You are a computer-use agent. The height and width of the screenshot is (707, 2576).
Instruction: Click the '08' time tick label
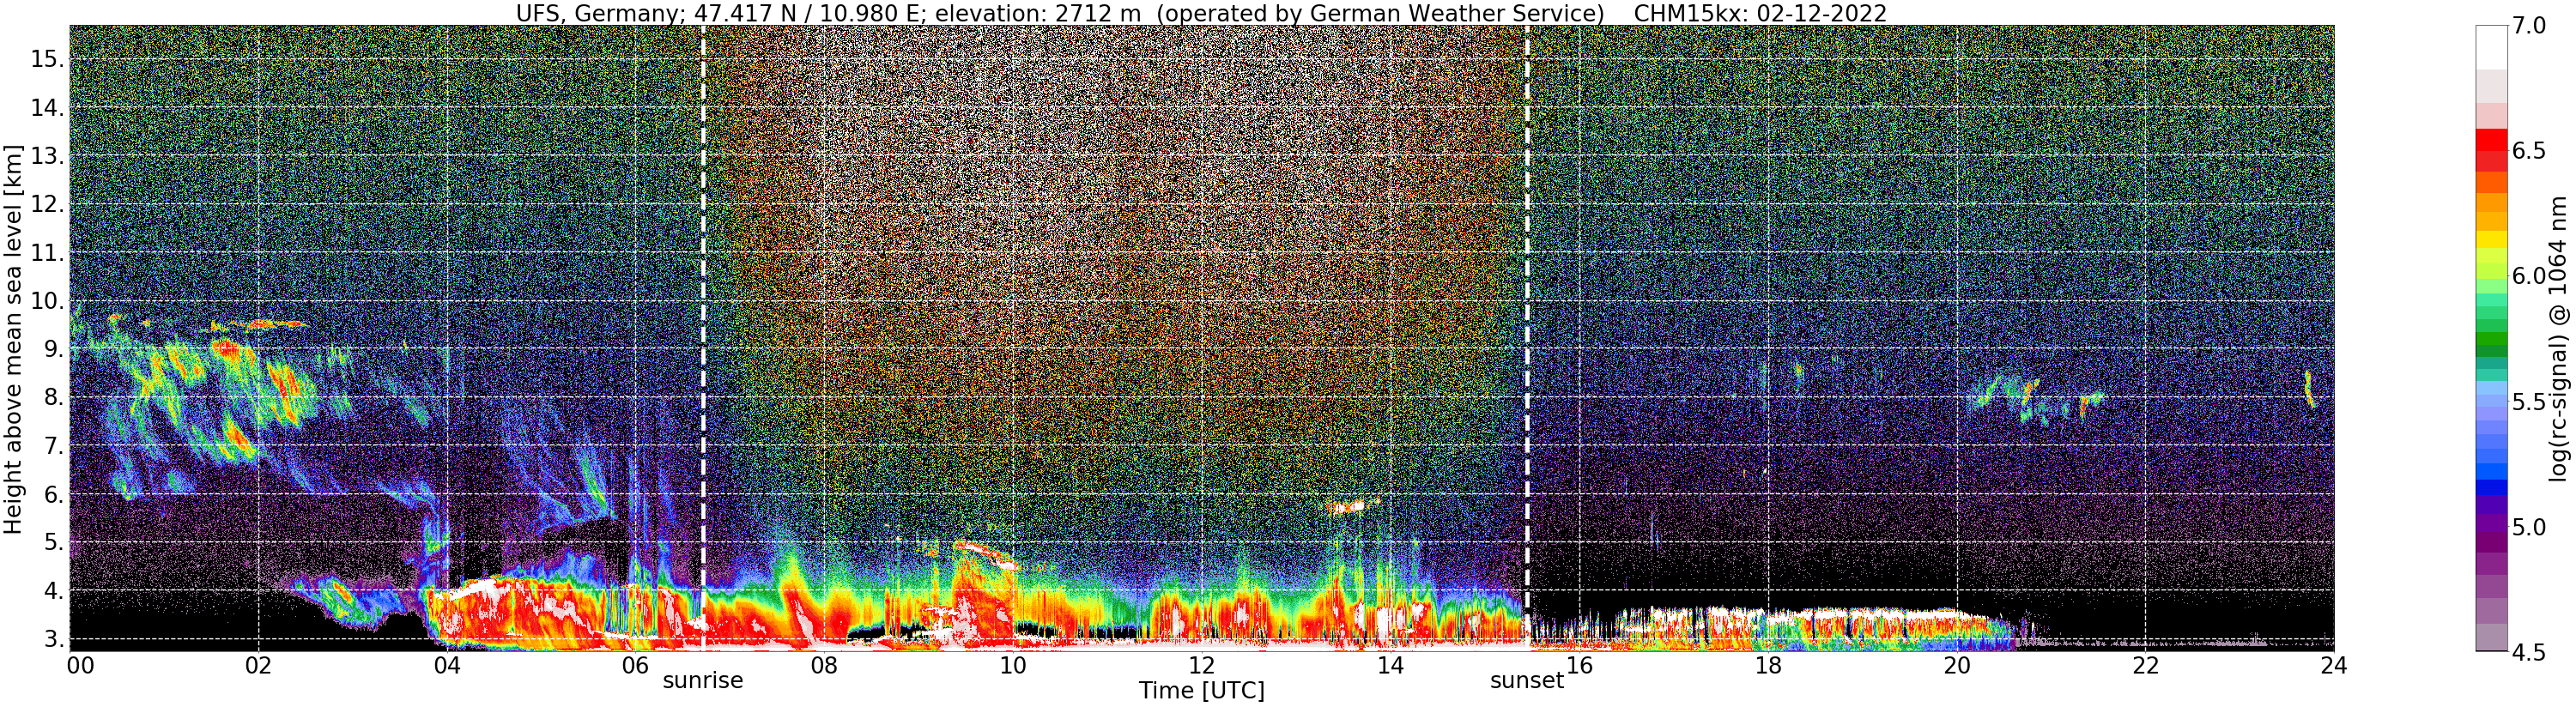pyautogui.click(x=824, y=666)
